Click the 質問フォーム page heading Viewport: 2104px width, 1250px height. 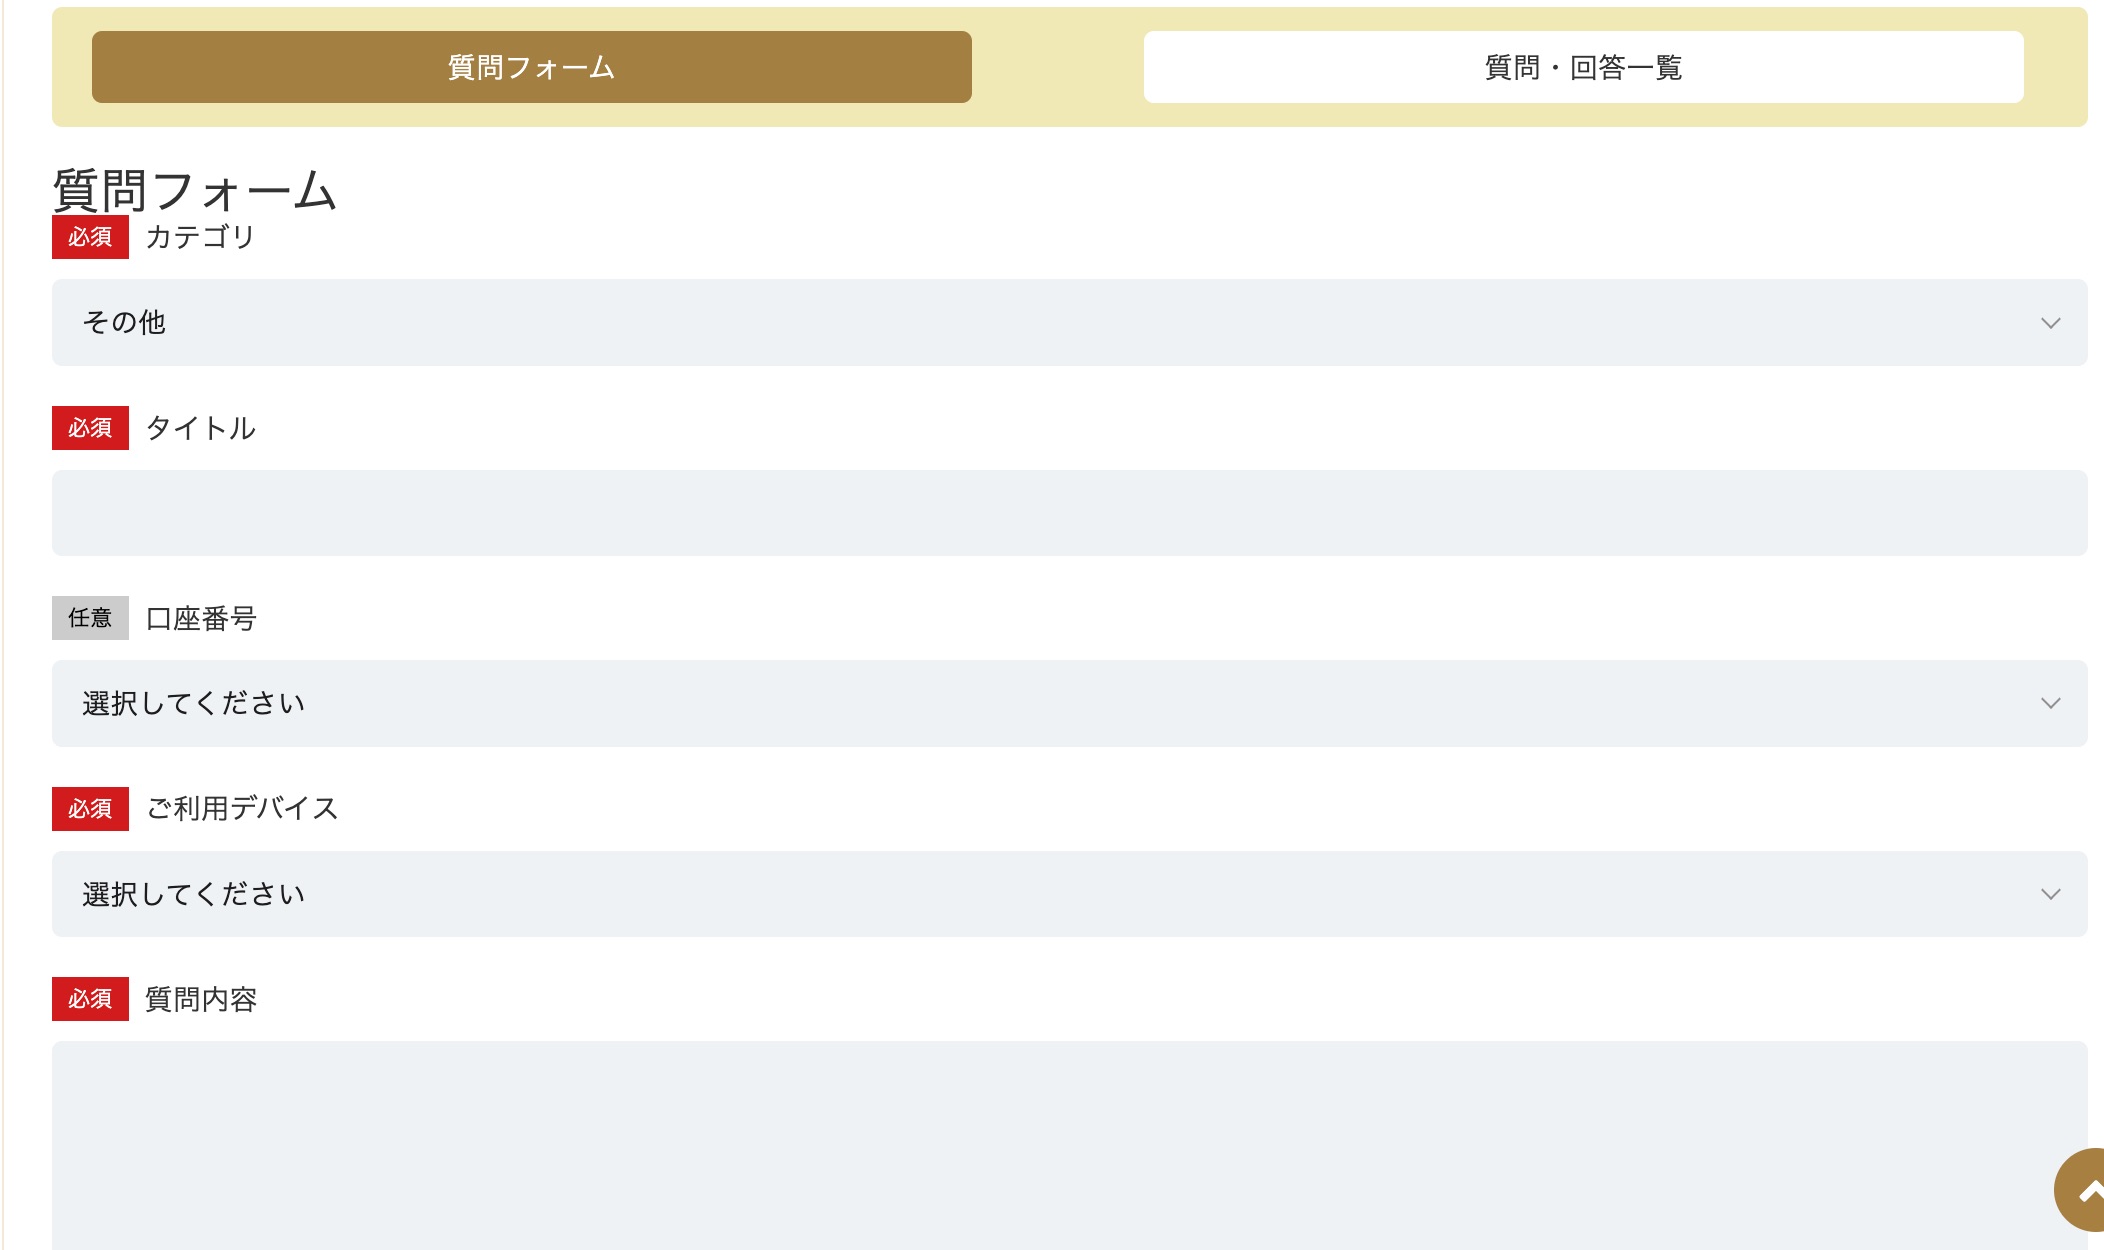(194, 190)
